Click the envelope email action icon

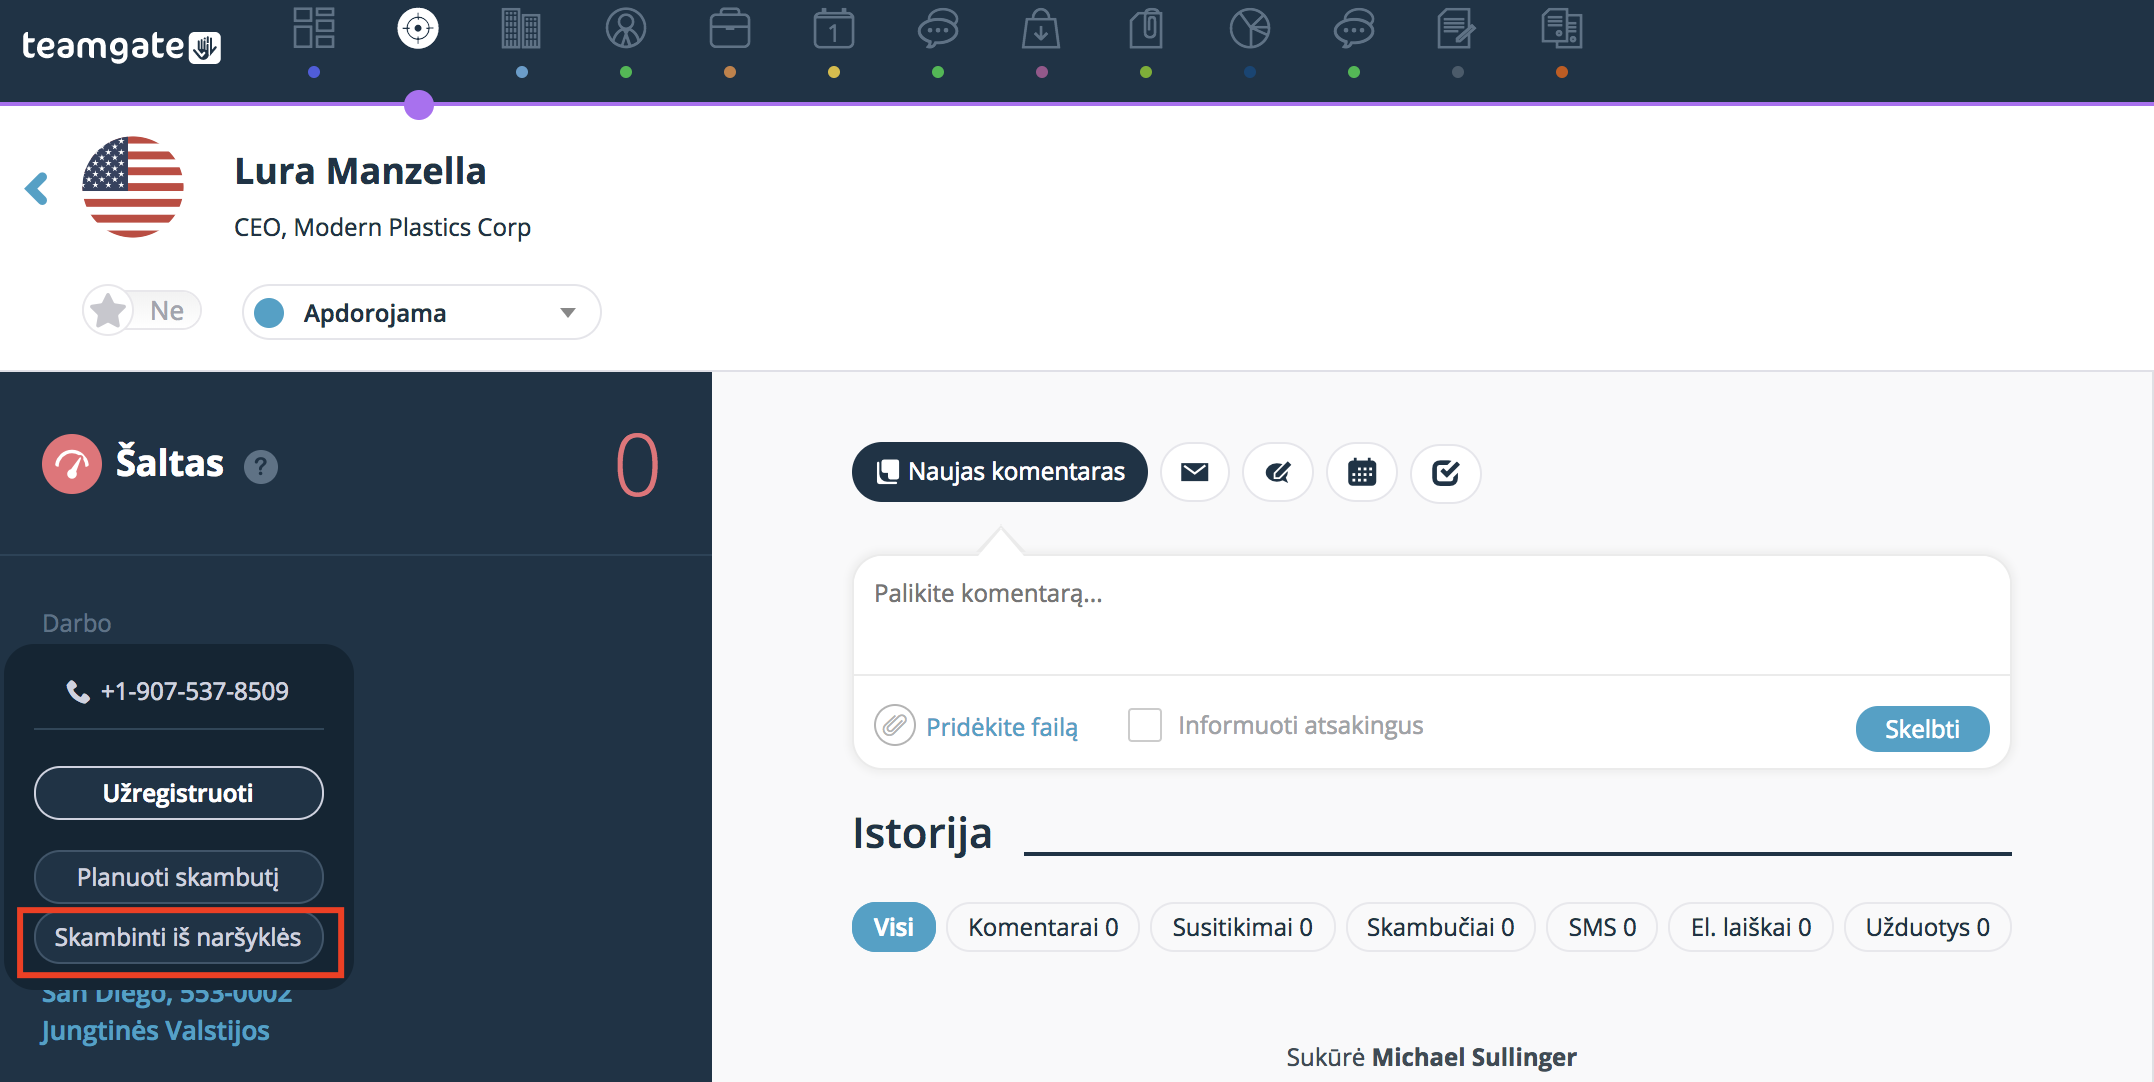point(1195,472)
